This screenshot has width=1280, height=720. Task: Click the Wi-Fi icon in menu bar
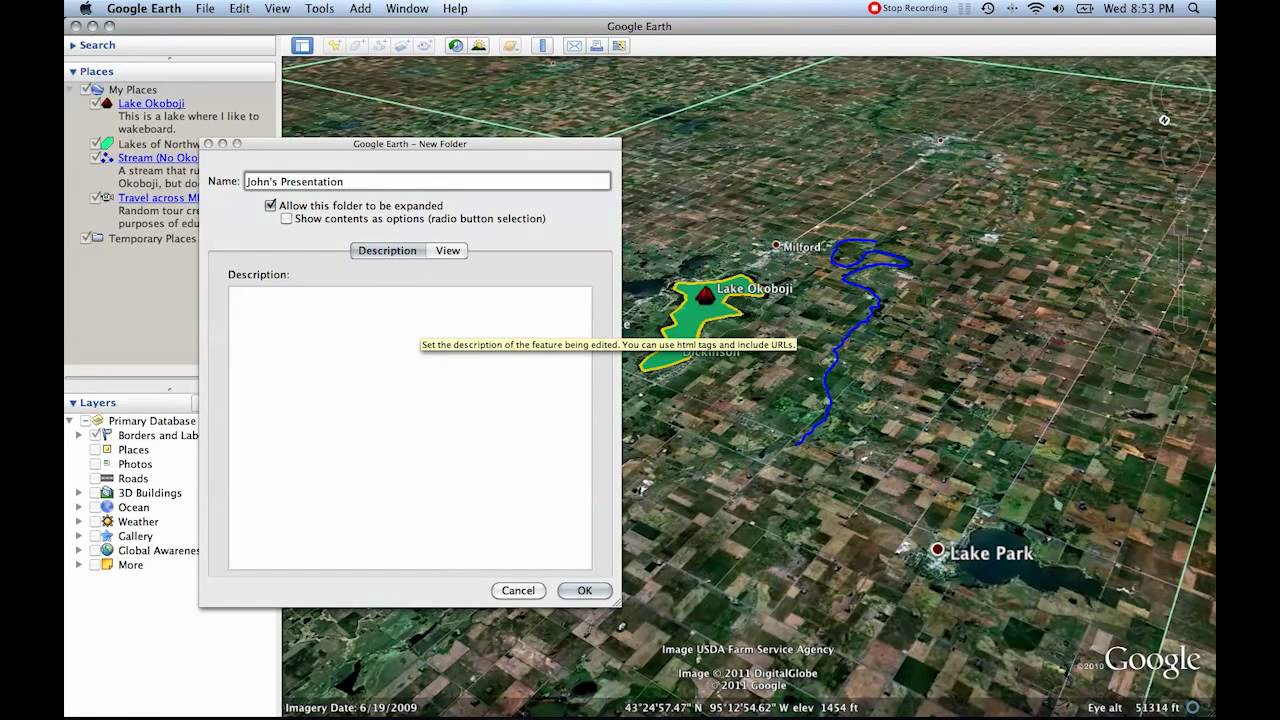1035,8
